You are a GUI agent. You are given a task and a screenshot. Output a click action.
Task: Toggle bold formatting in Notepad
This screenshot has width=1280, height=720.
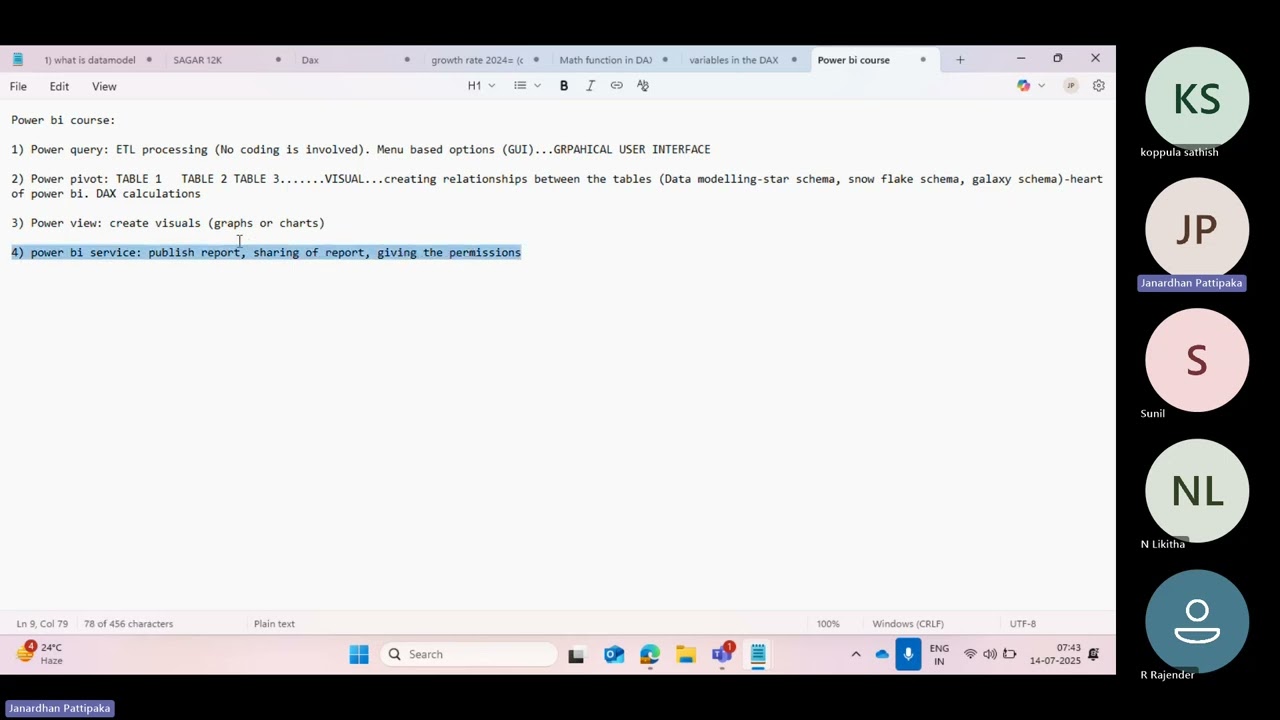tap(564, 86)
